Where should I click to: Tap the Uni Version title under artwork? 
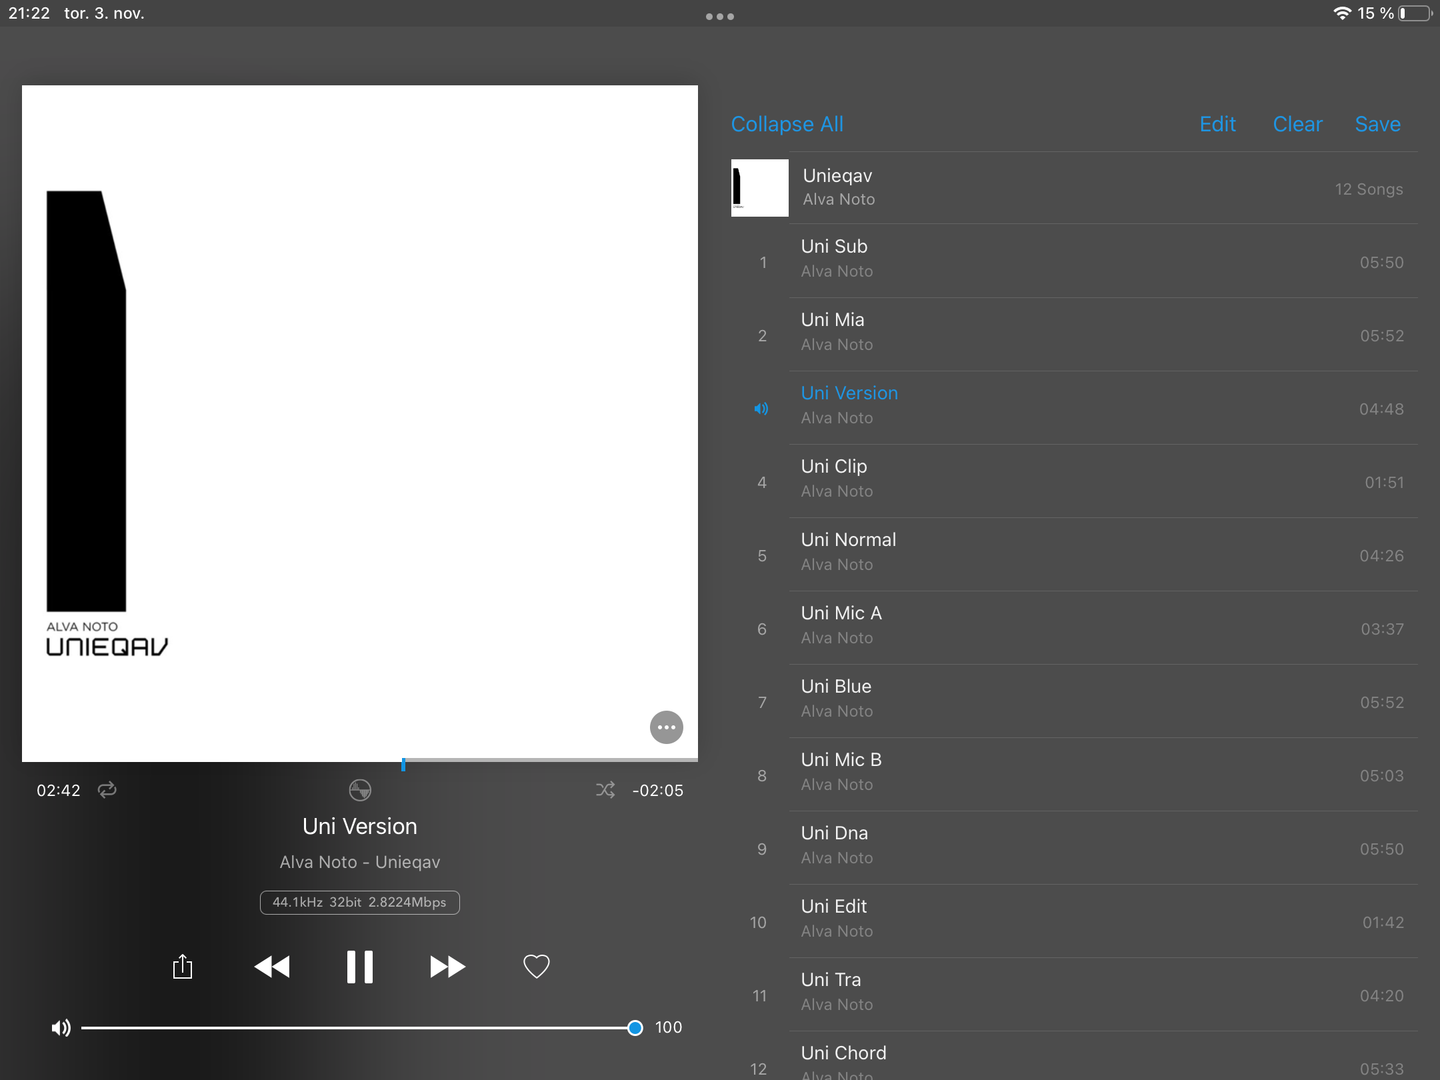pos(360,826)
